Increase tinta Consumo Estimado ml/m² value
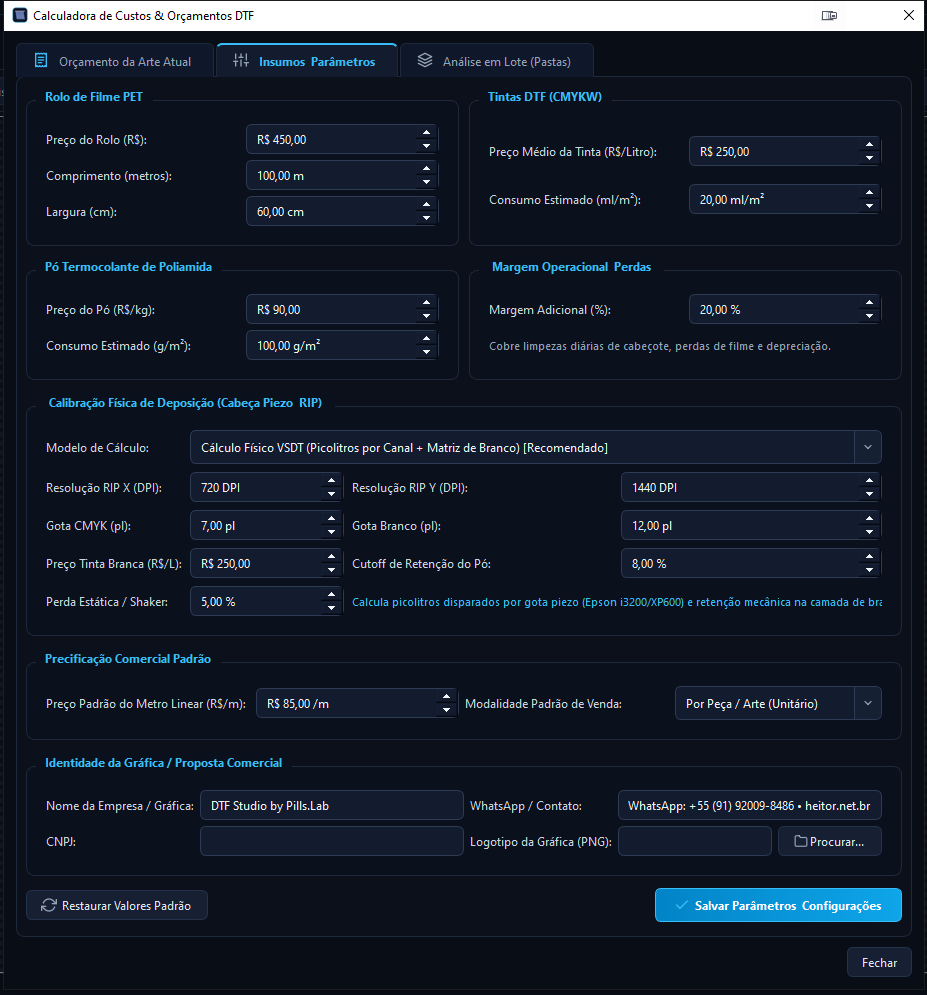927x995 pixels. pyautogui.click(x=869, y=192)
